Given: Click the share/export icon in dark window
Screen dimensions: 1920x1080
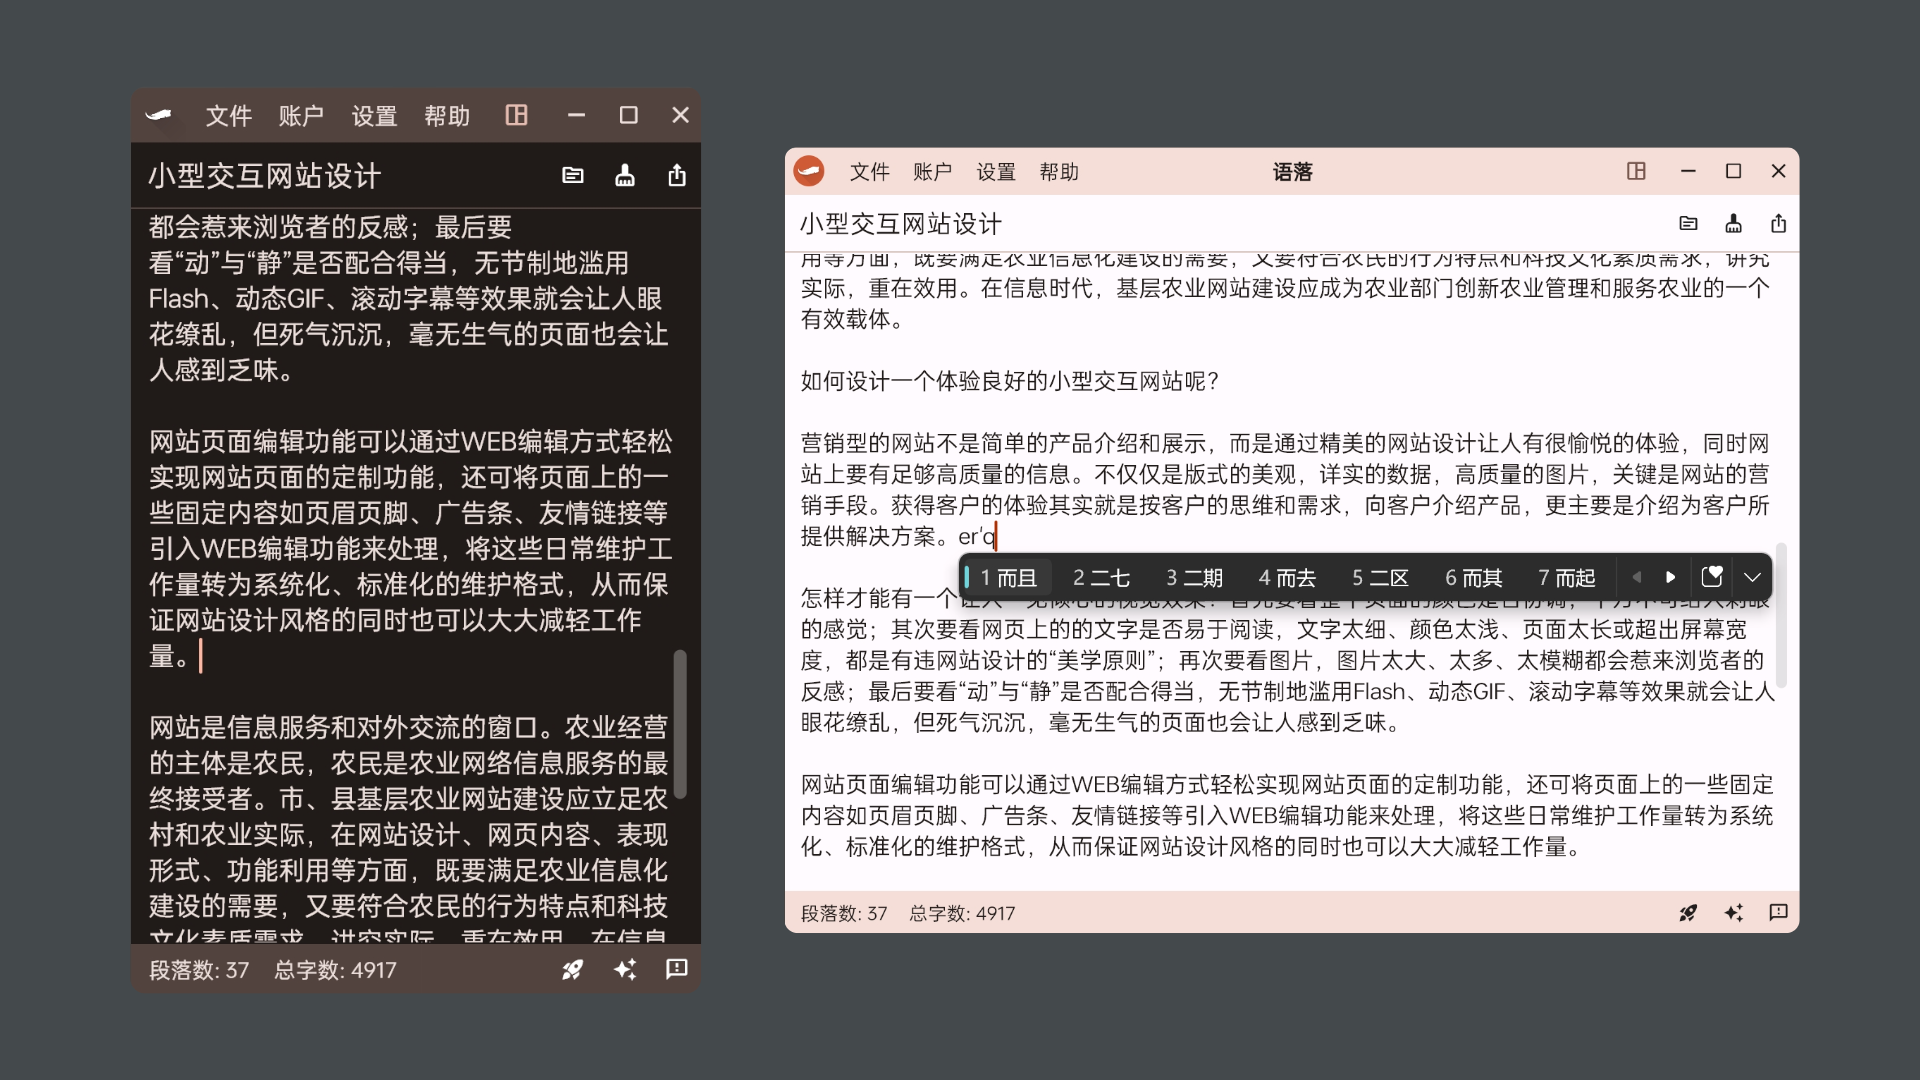Looking at the screenshot, I should pyautogui.click(x=677, y=176).
